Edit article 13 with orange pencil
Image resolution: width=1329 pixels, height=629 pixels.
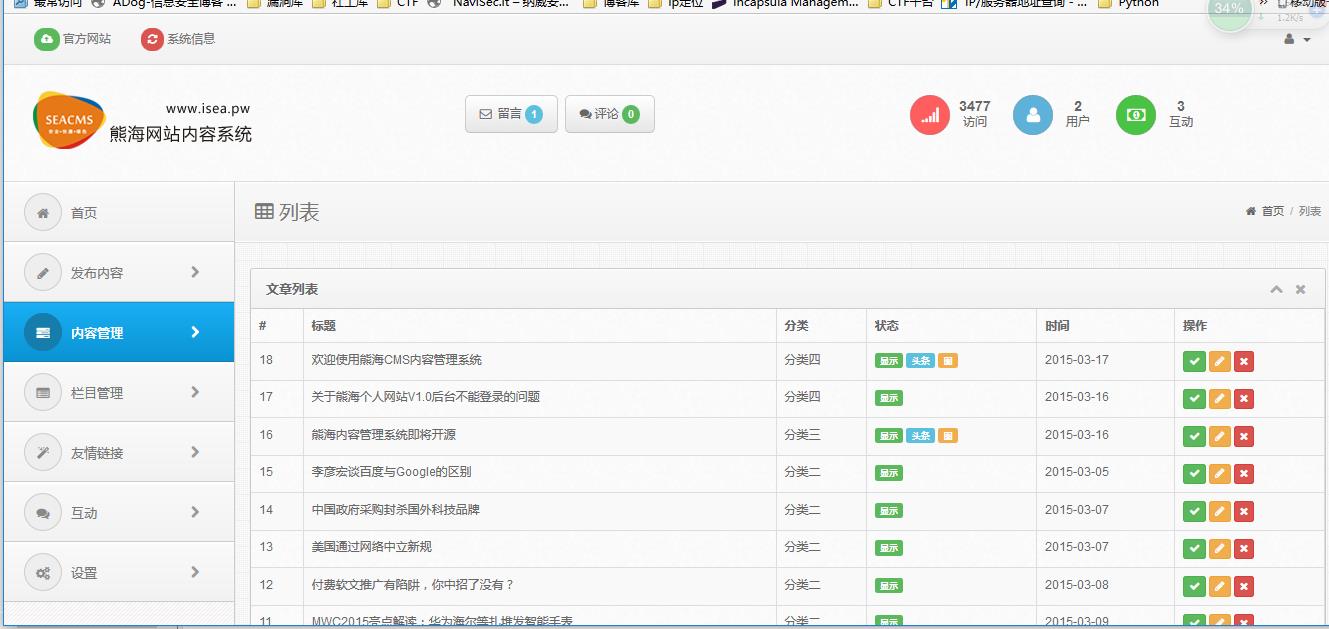pyautogui.click(x=1219, y=549)
